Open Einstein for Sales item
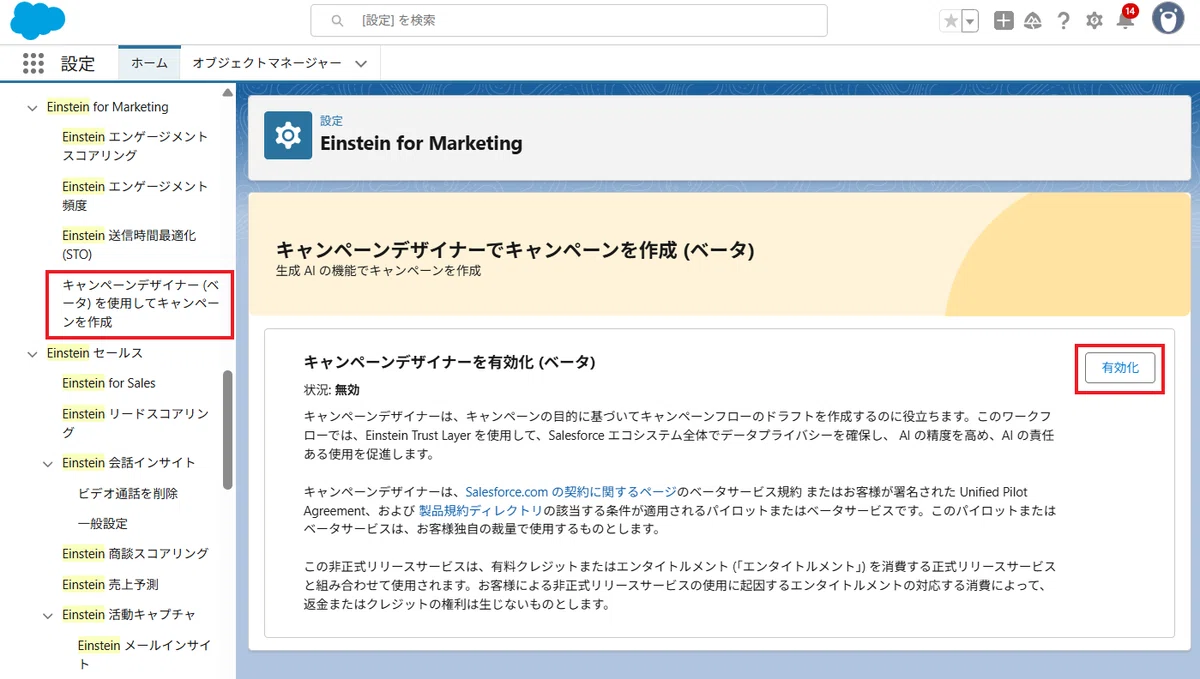 [x=108, y=383]
